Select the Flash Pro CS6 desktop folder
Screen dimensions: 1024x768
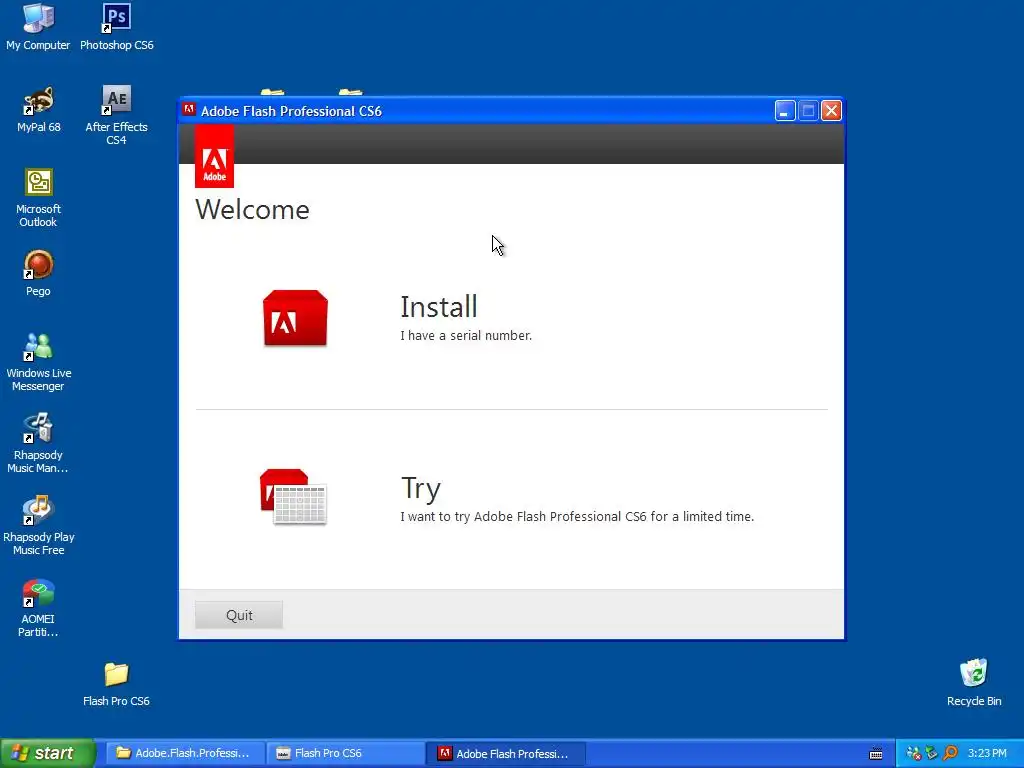point(116,684)
